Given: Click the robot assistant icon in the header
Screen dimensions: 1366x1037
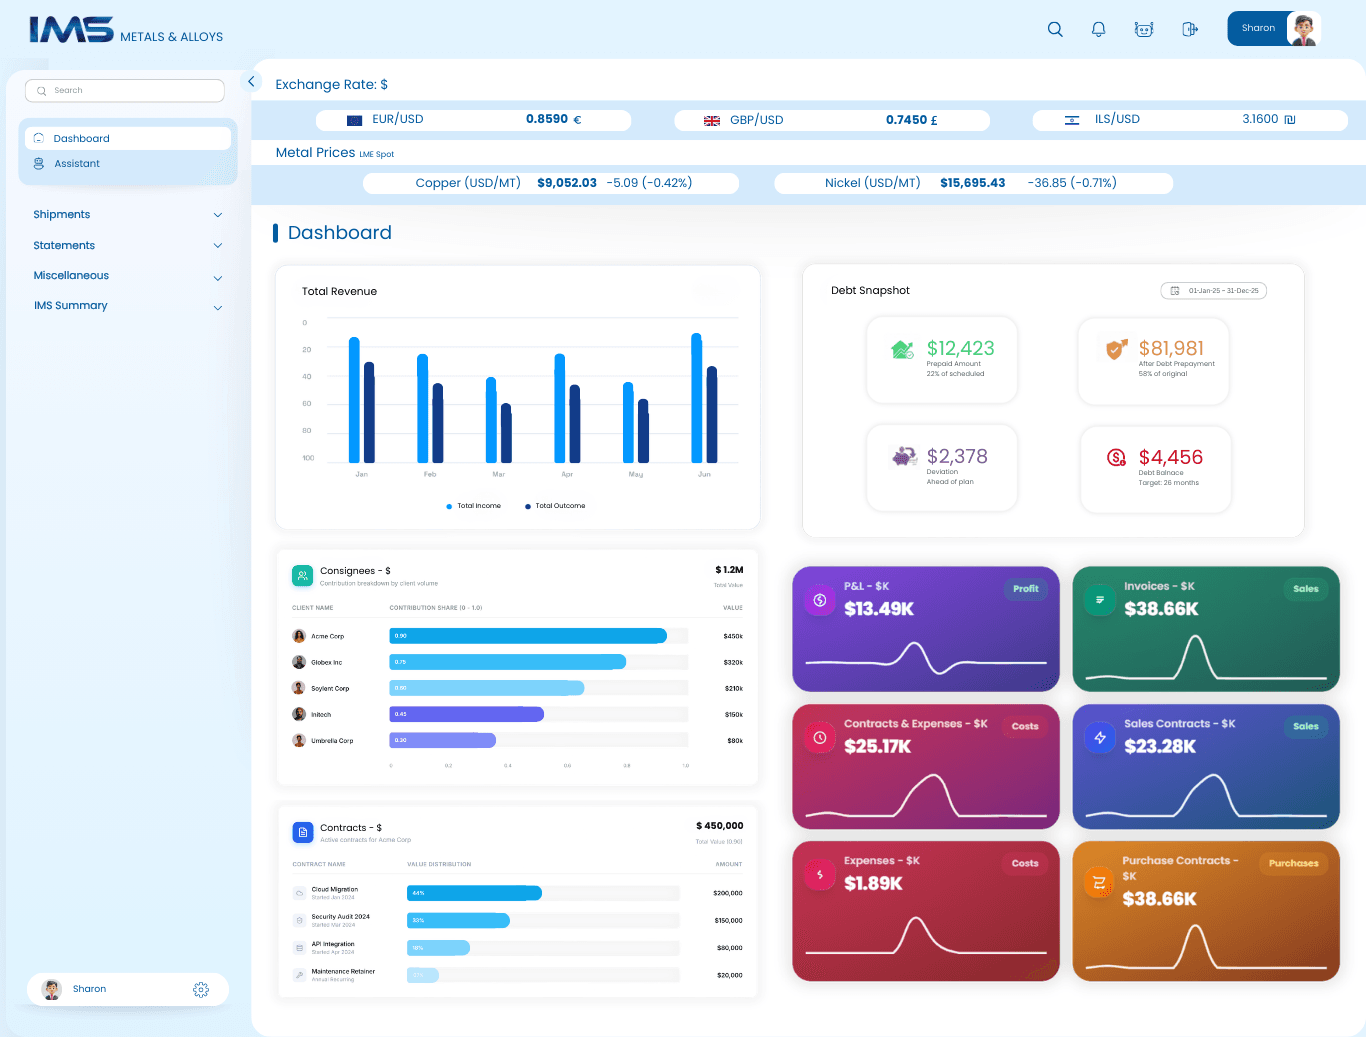Looking at the screenshot, I should 1143,29.
